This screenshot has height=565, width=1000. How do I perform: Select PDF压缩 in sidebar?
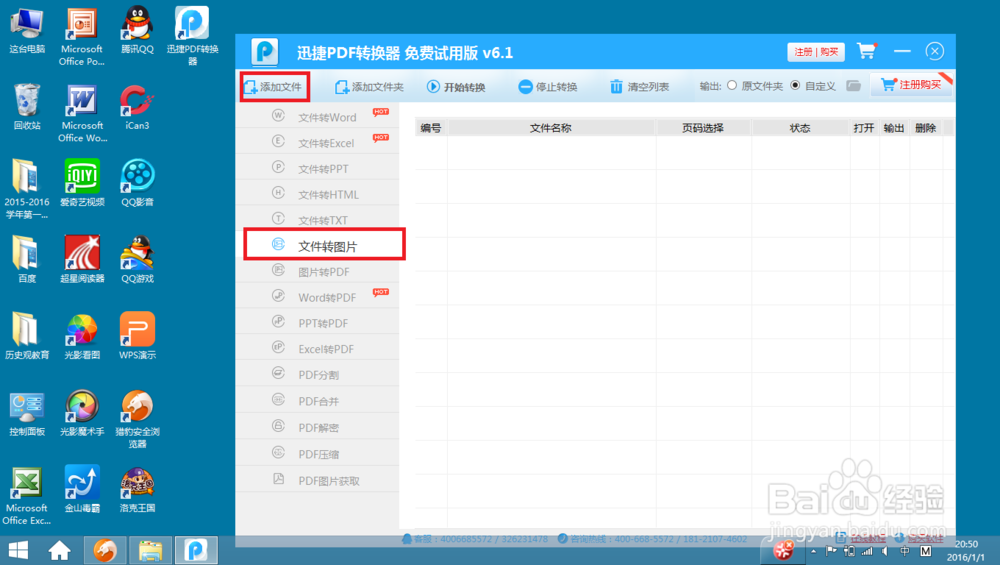tap(318, 454)
